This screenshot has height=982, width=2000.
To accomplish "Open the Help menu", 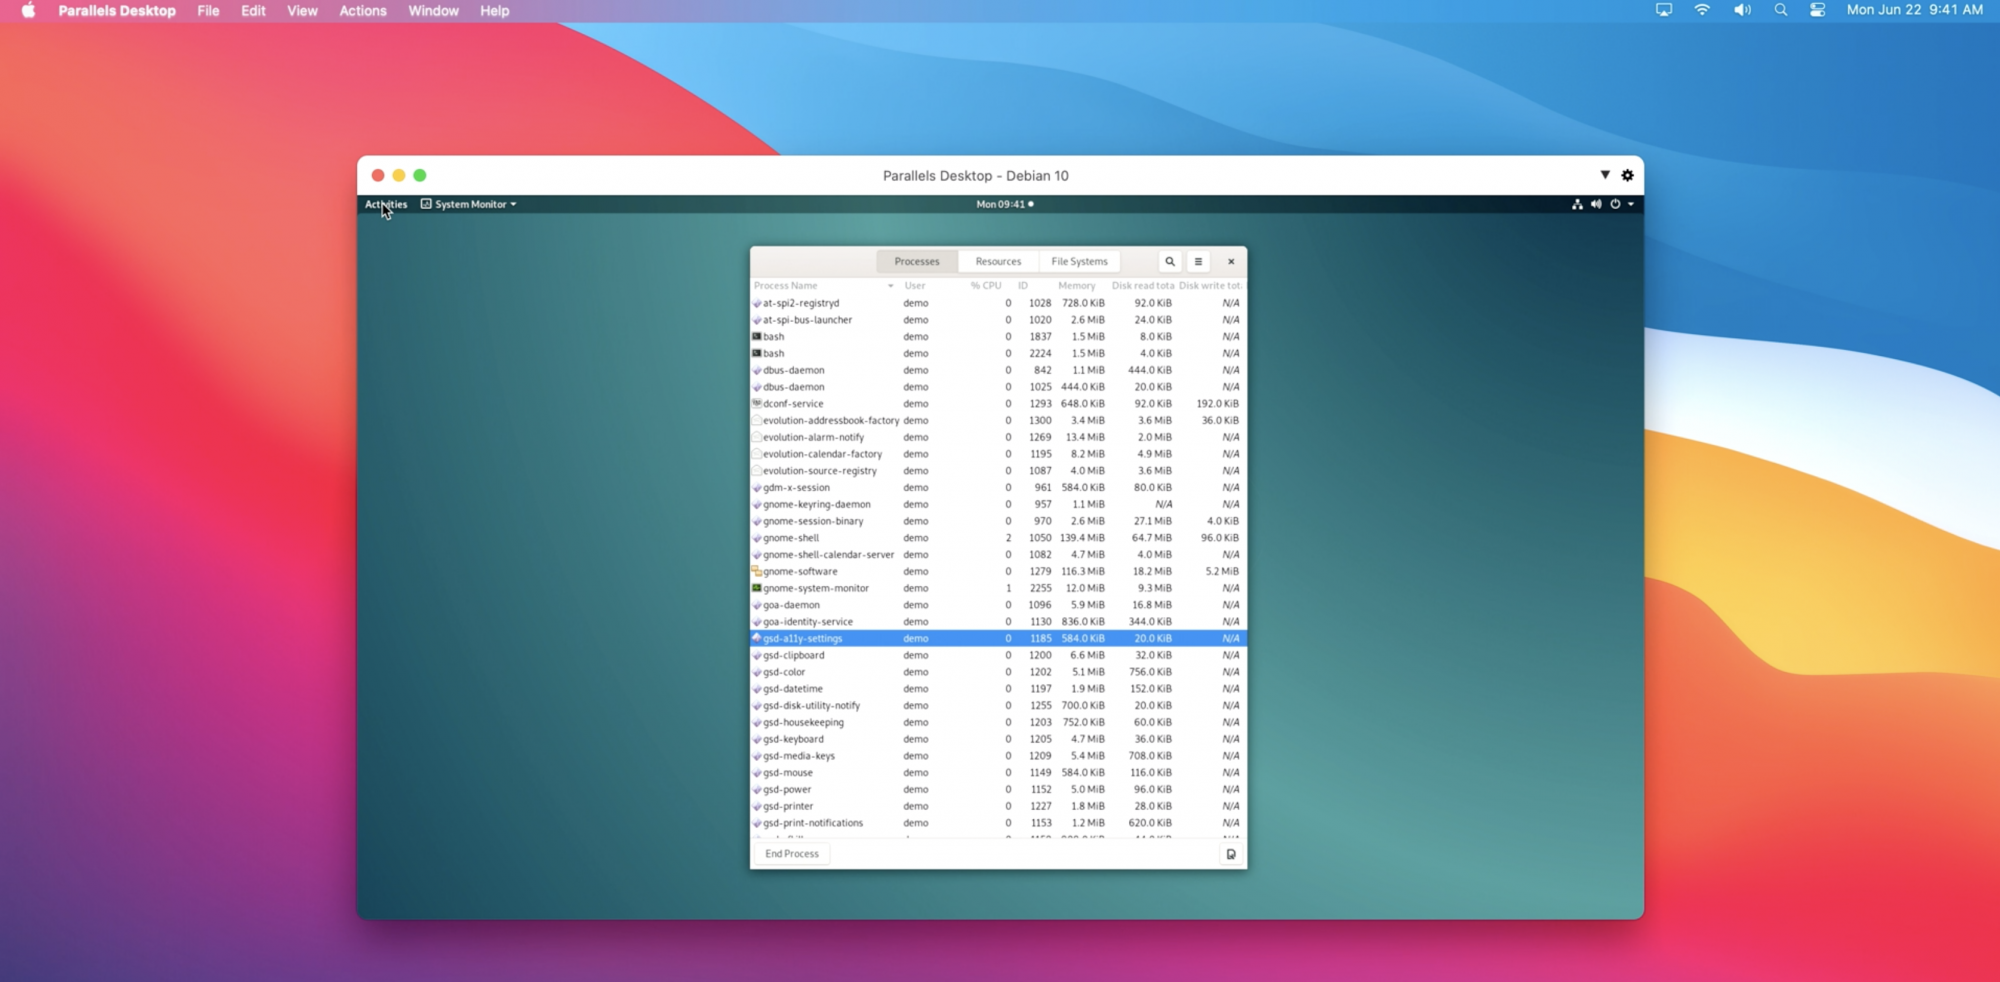I will pos(494,10).
